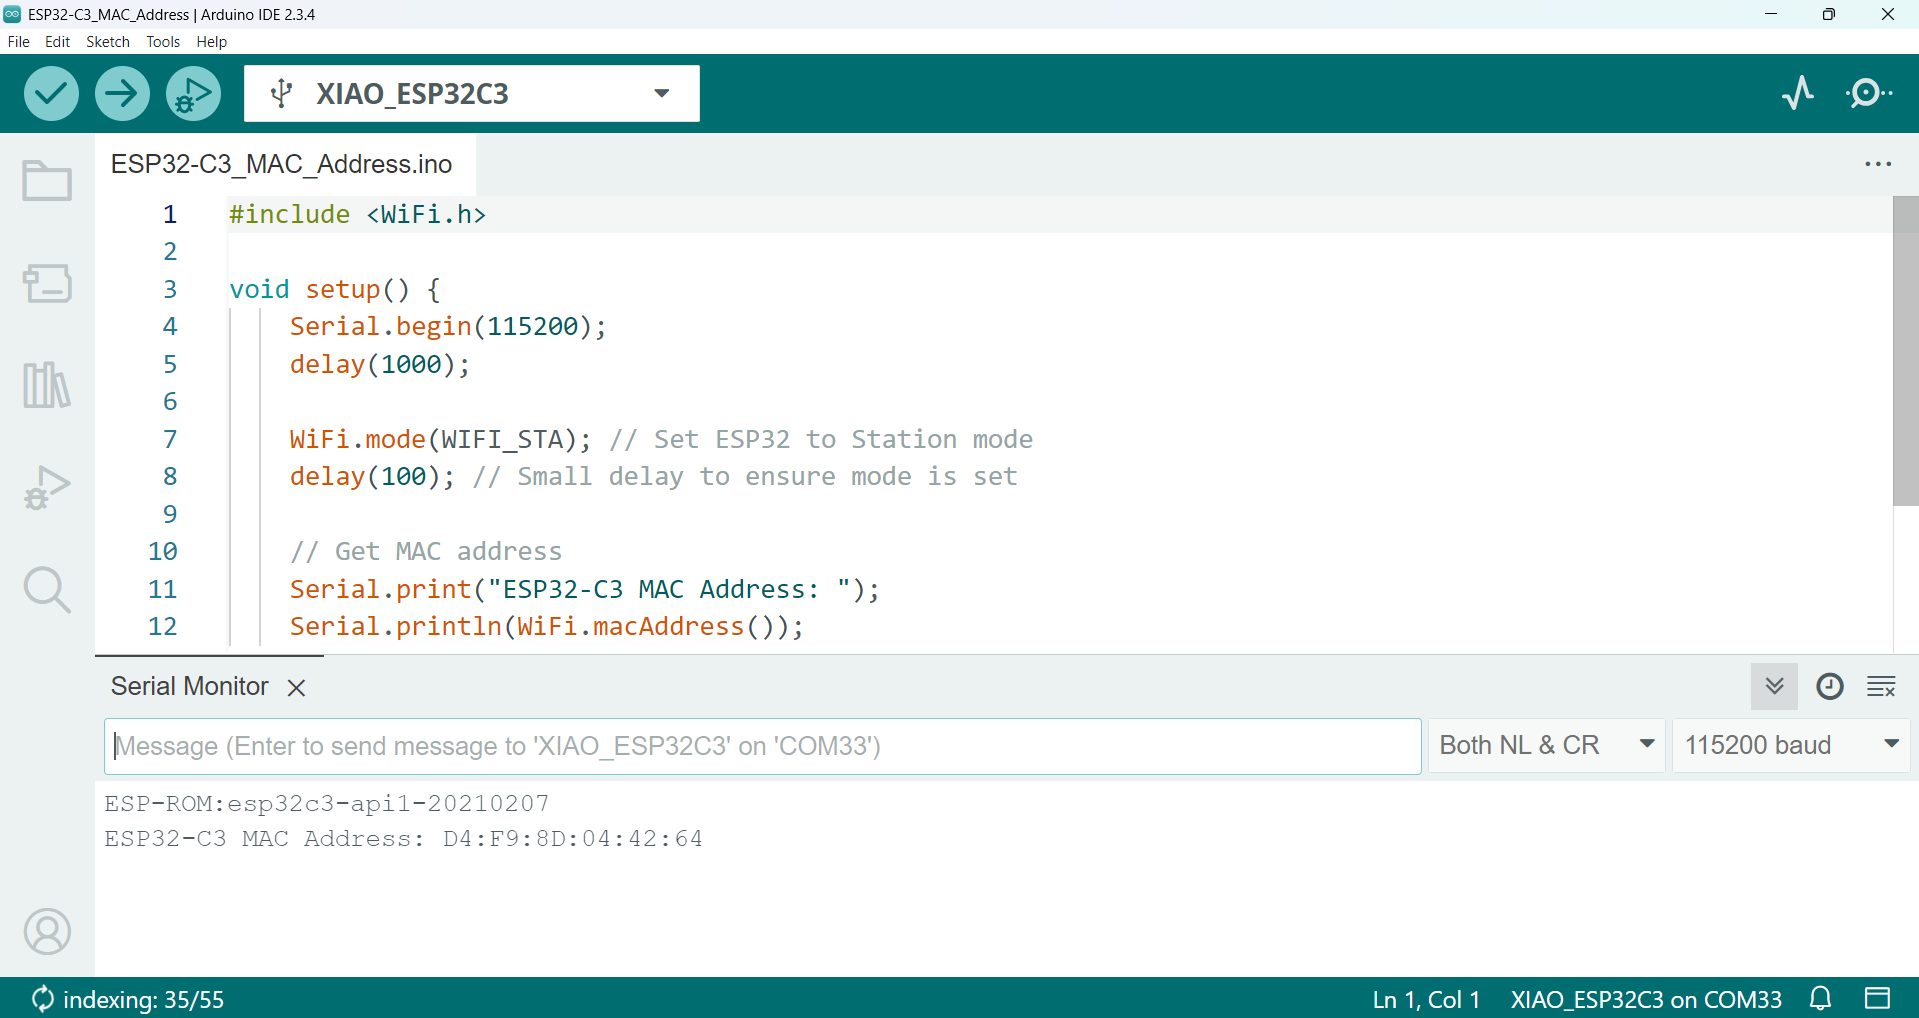Screen dimensions: 1919x1018
Task: Open the Search sidebar icon
Action: tap(47, 589)
